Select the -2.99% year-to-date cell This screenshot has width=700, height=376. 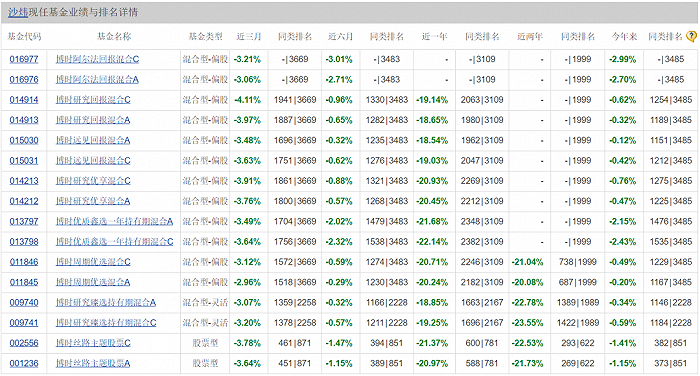[x=622, y=59]
